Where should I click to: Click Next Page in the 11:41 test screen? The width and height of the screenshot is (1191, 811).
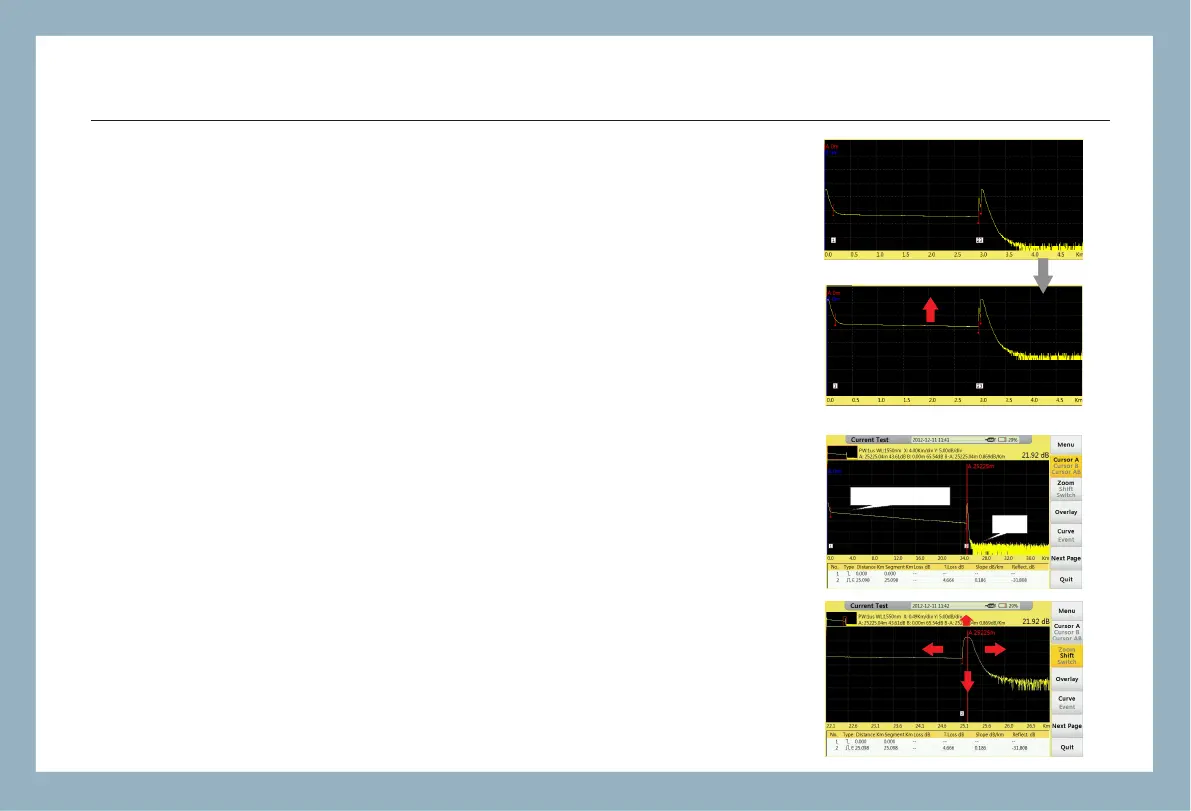click(1066, 558)
